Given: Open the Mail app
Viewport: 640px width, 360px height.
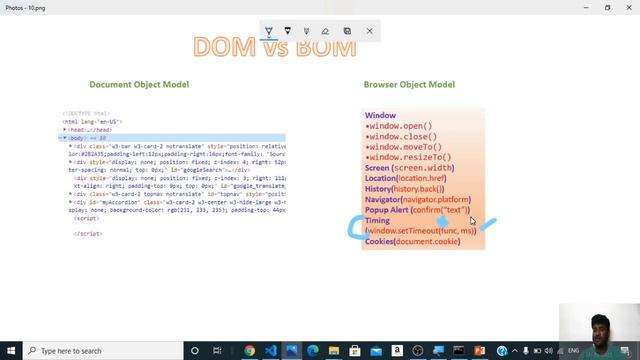Looking at the screenshot, I should [376, 351].
